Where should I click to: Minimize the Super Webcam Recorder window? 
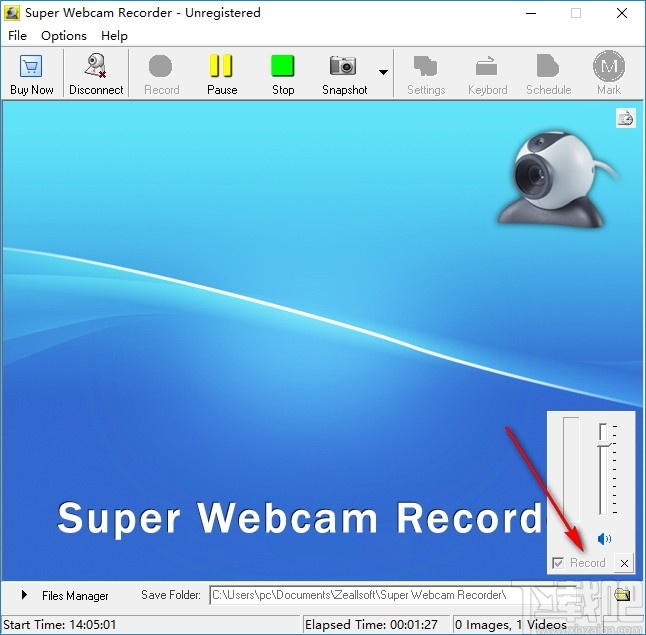531,13
